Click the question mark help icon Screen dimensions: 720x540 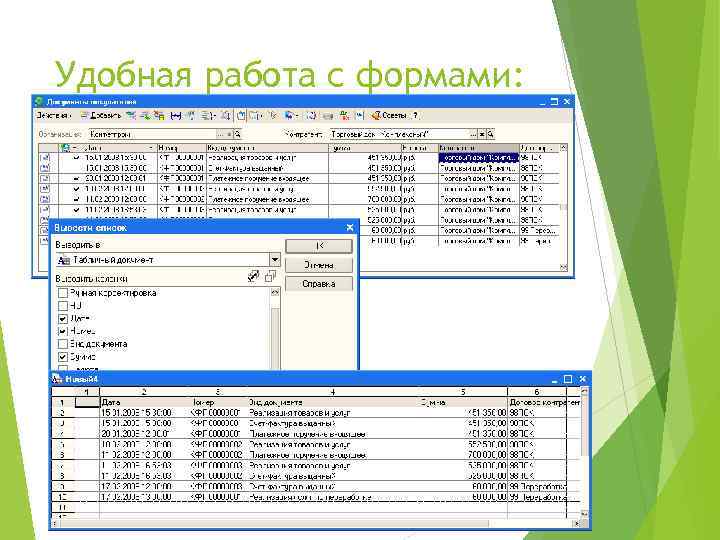coord(416,115)
